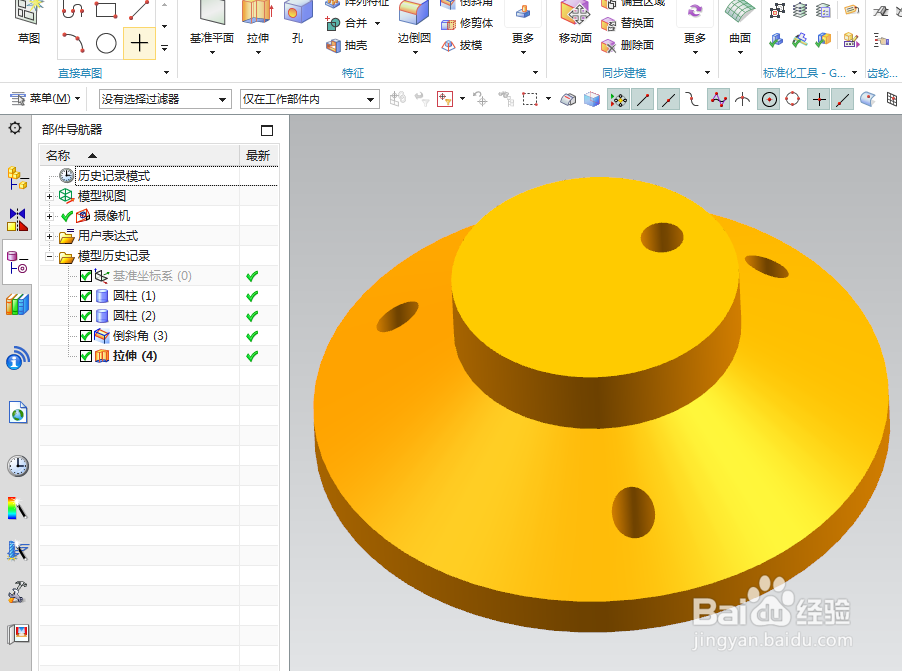Click the front hole in the flange
Screen dimensions: 902x671
click(633, 512)
